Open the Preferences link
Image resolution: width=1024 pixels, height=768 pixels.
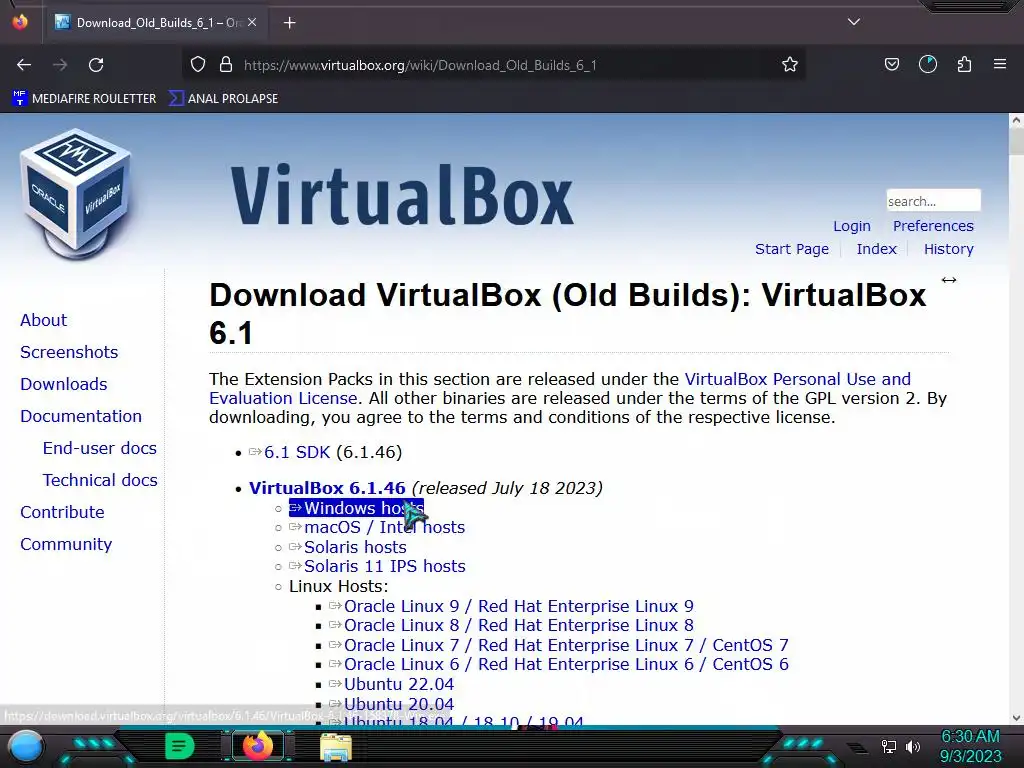click(x=933, y=226)
